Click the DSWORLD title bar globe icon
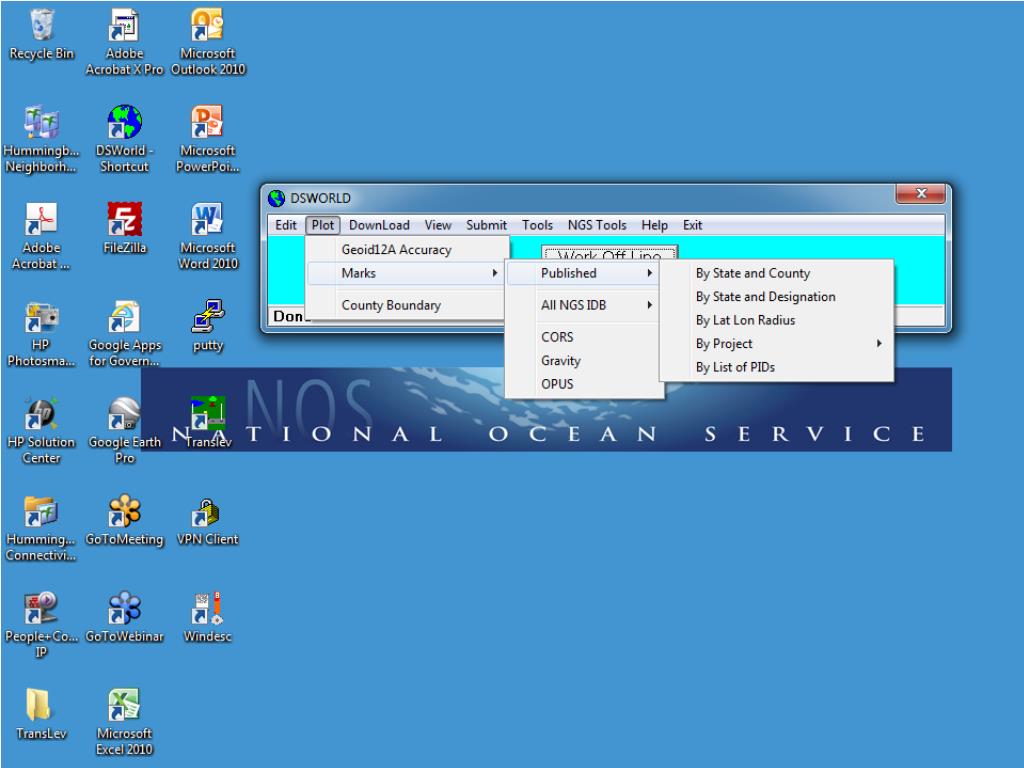Screen dimensions: 1024x768 coord(277,198)
